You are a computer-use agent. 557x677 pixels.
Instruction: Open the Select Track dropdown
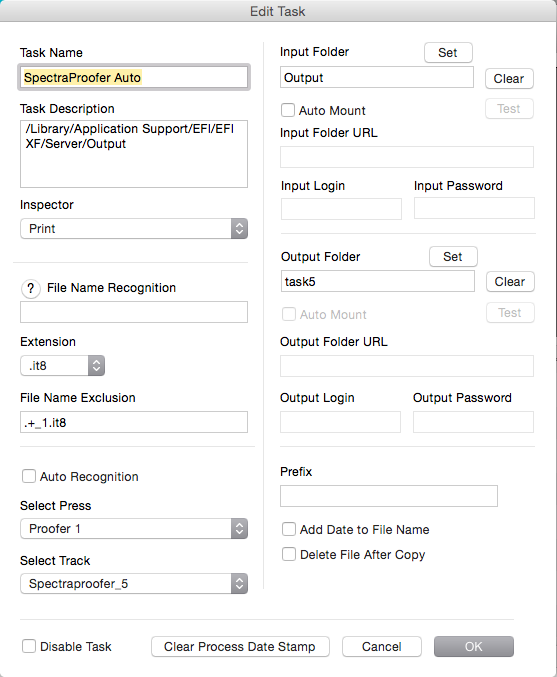point(134,584)
